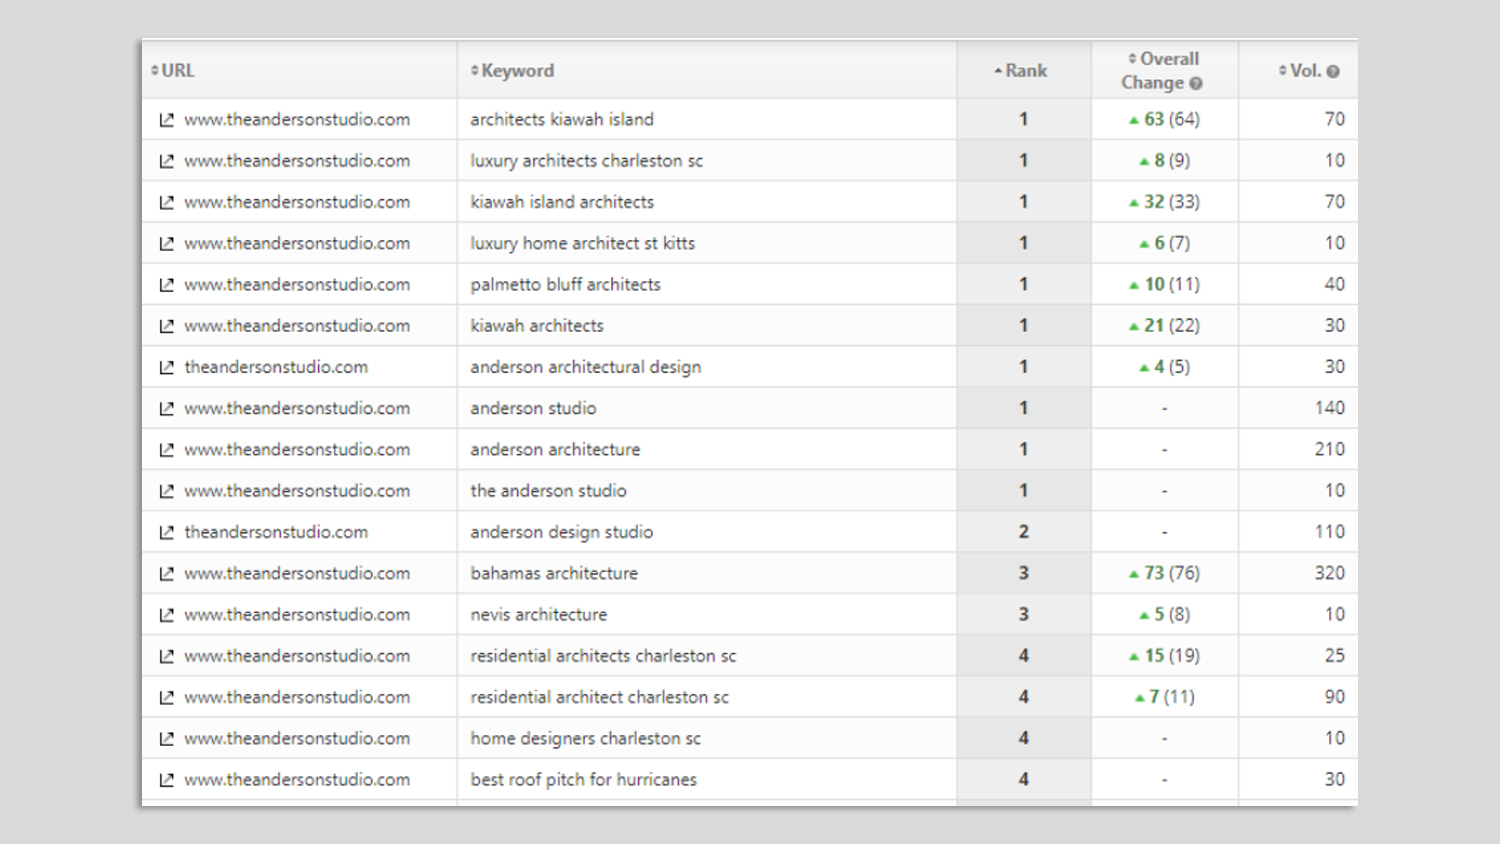Open external link icon for bahamas architecture
Viewport: 1500px width, 844px height.
point(166,574)
